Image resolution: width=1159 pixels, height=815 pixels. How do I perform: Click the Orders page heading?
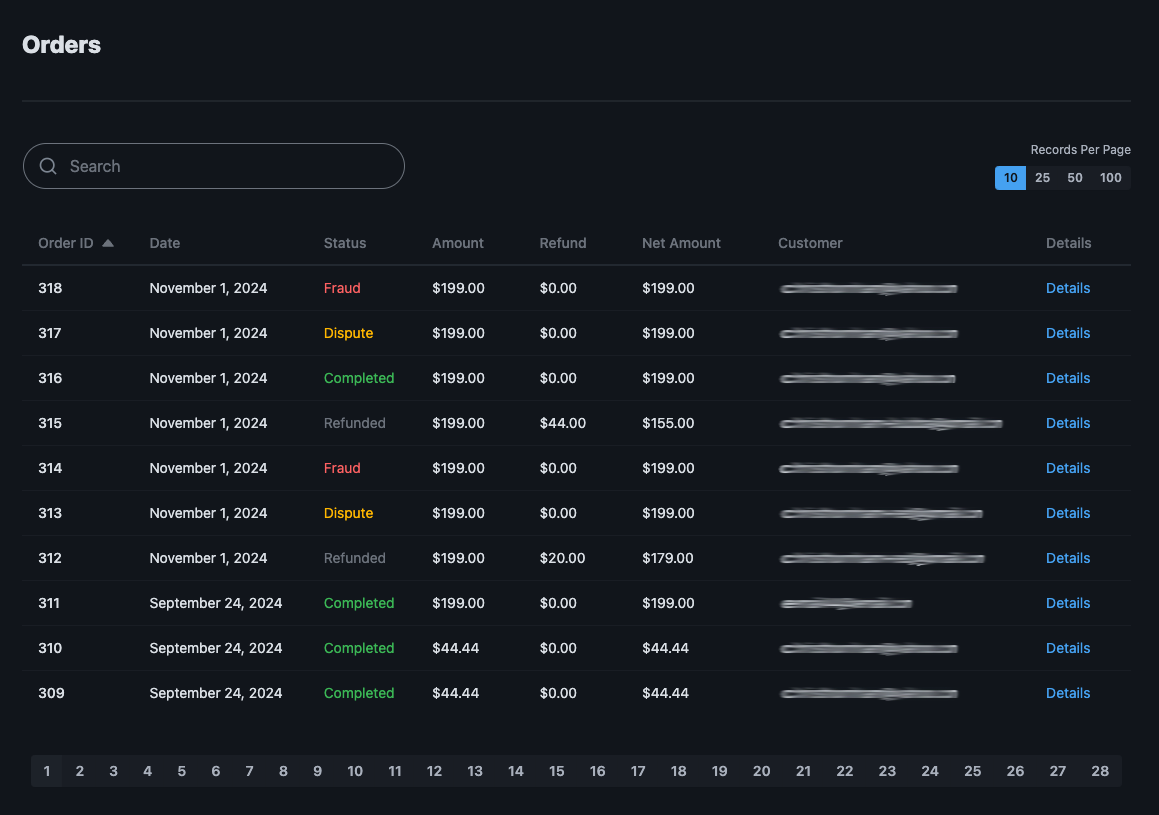coord(61,45)
